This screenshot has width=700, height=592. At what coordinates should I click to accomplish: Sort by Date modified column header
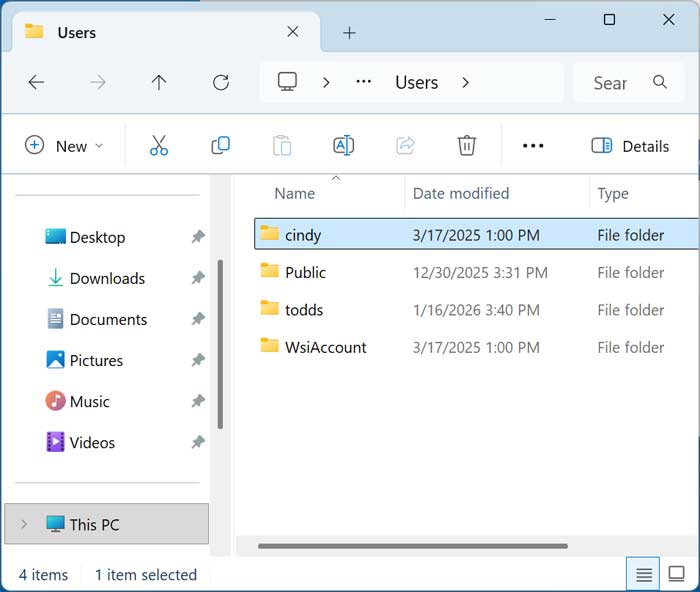point(461,193)
